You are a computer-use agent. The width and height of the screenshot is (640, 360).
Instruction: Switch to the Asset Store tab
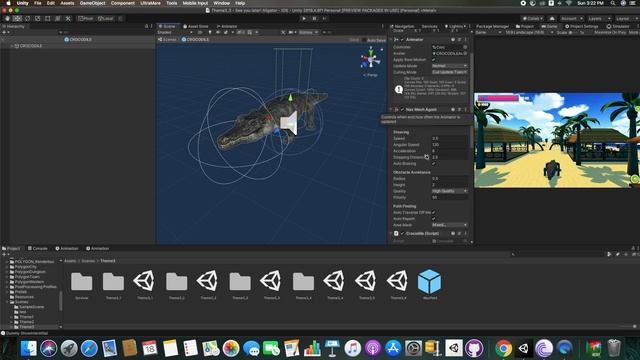196,26
